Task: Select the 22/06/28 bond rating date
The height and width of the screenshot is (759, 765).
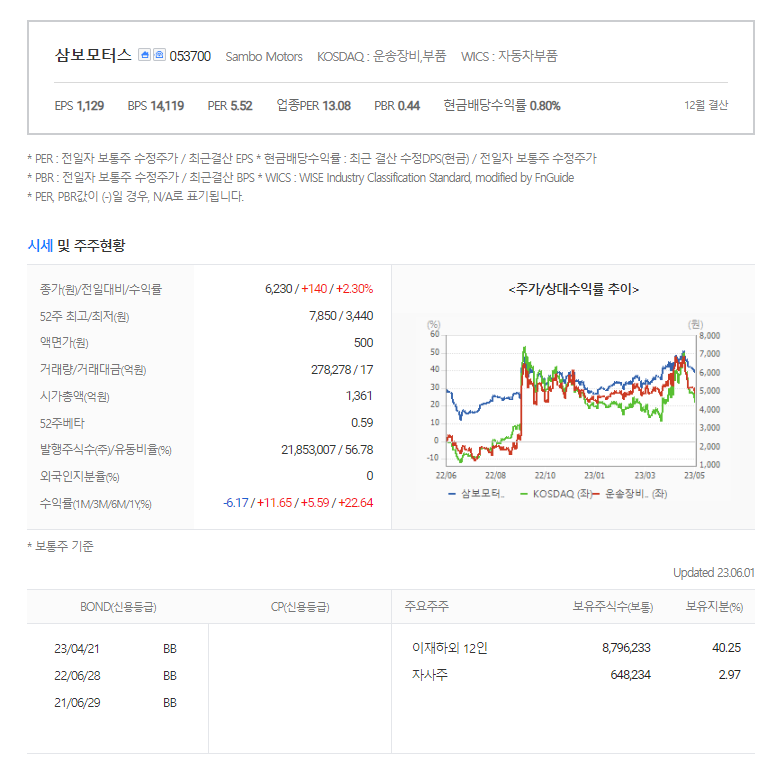Action: [x=77, y=676]
